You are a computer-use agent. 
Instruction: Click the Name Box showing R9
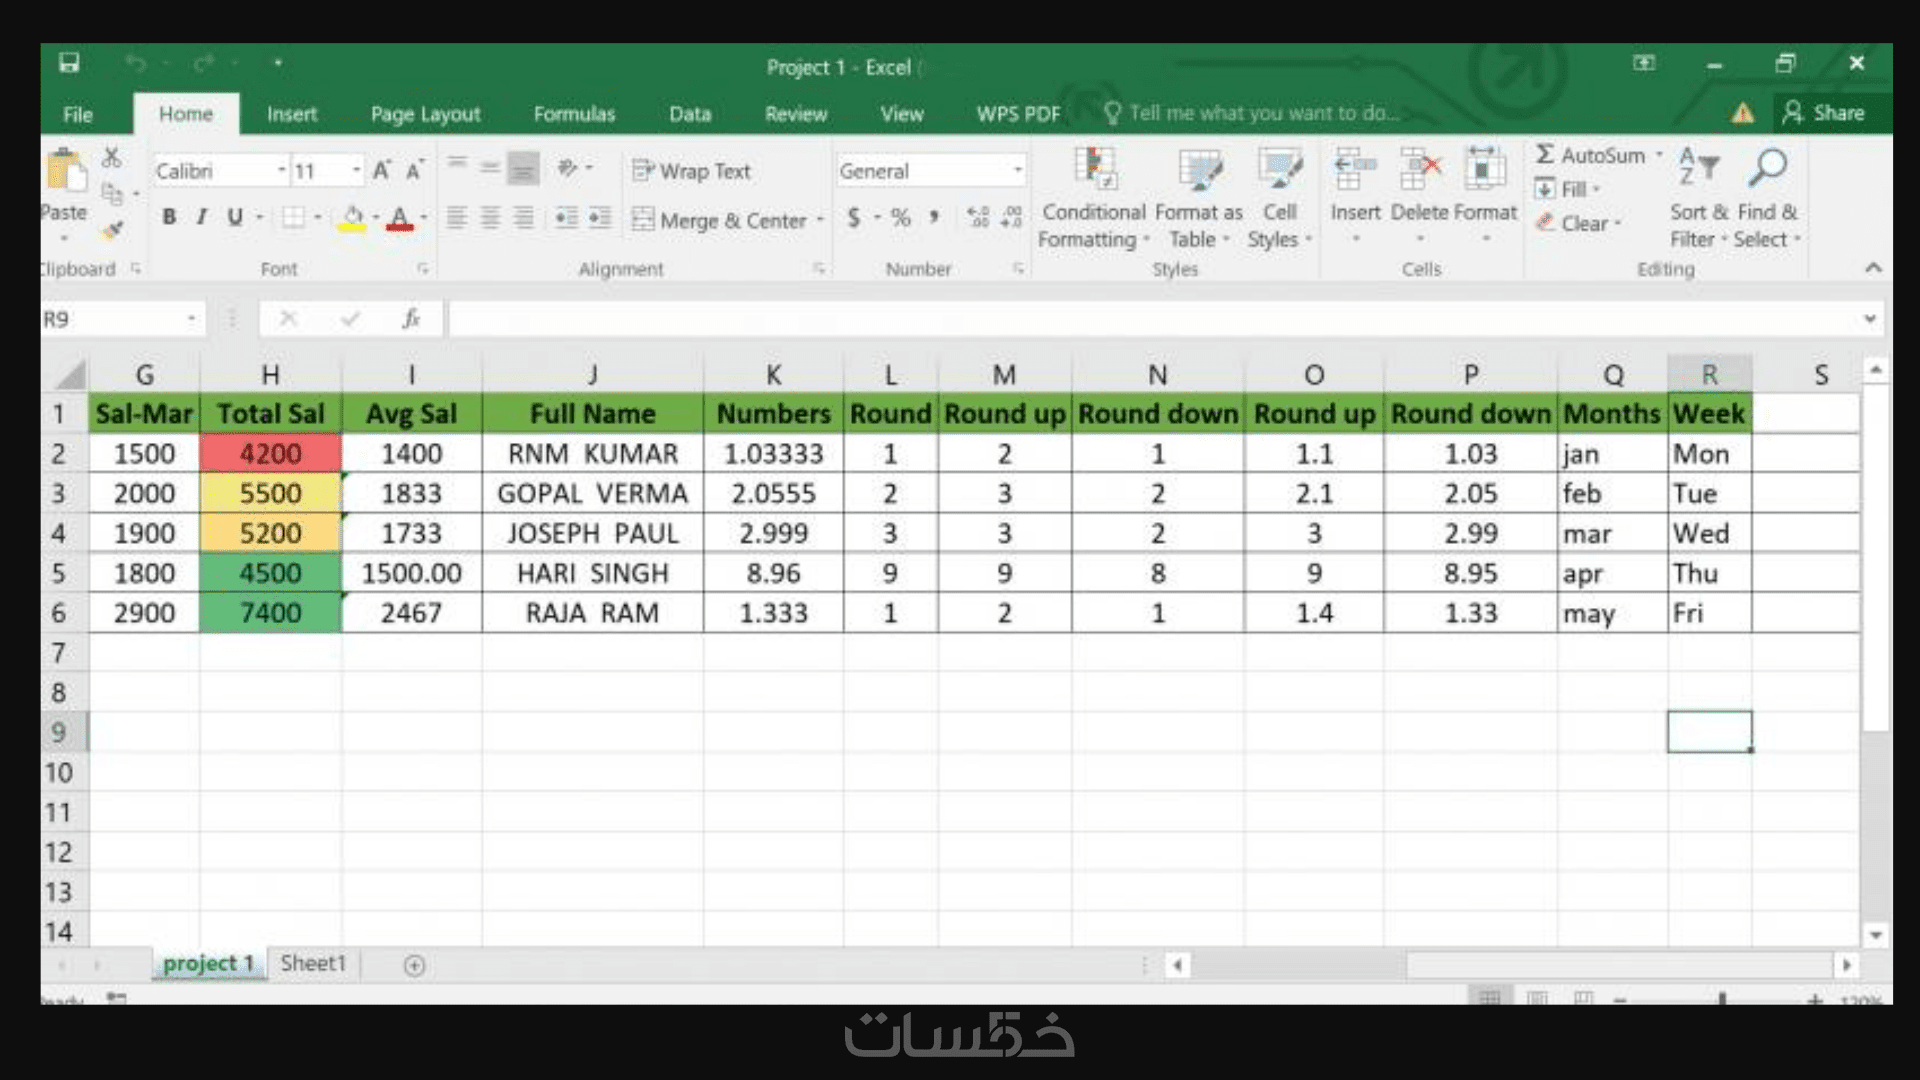point(110,319)
